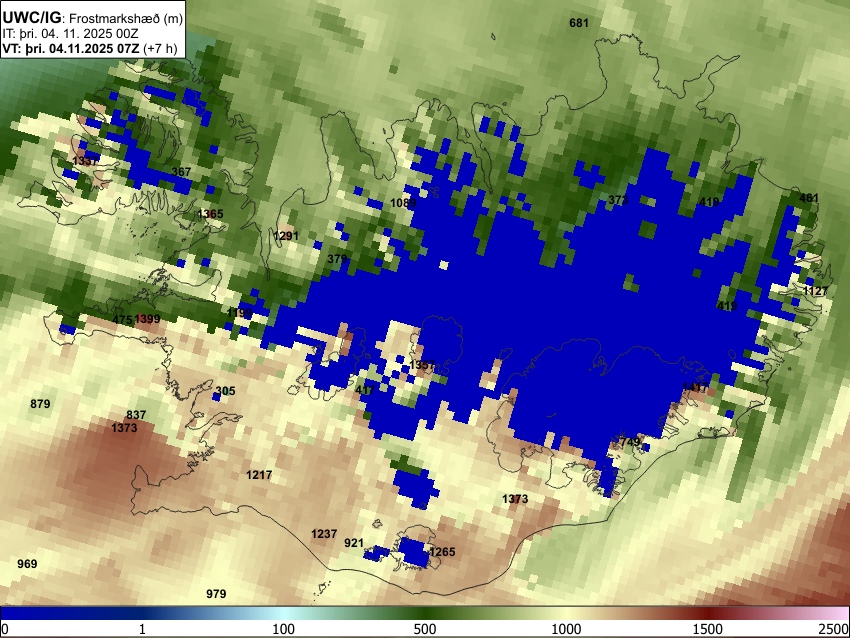The image size is (850, 638).
Task: Click the 969 value over the ocean
Action: pyautogui.click(x=27, y=564)
